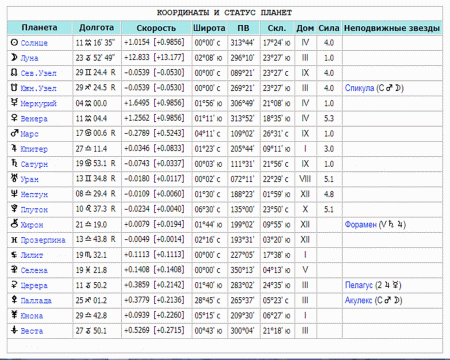Open the Уран planet link
Viewport: 450px width, 360px height.
(29, 179)
